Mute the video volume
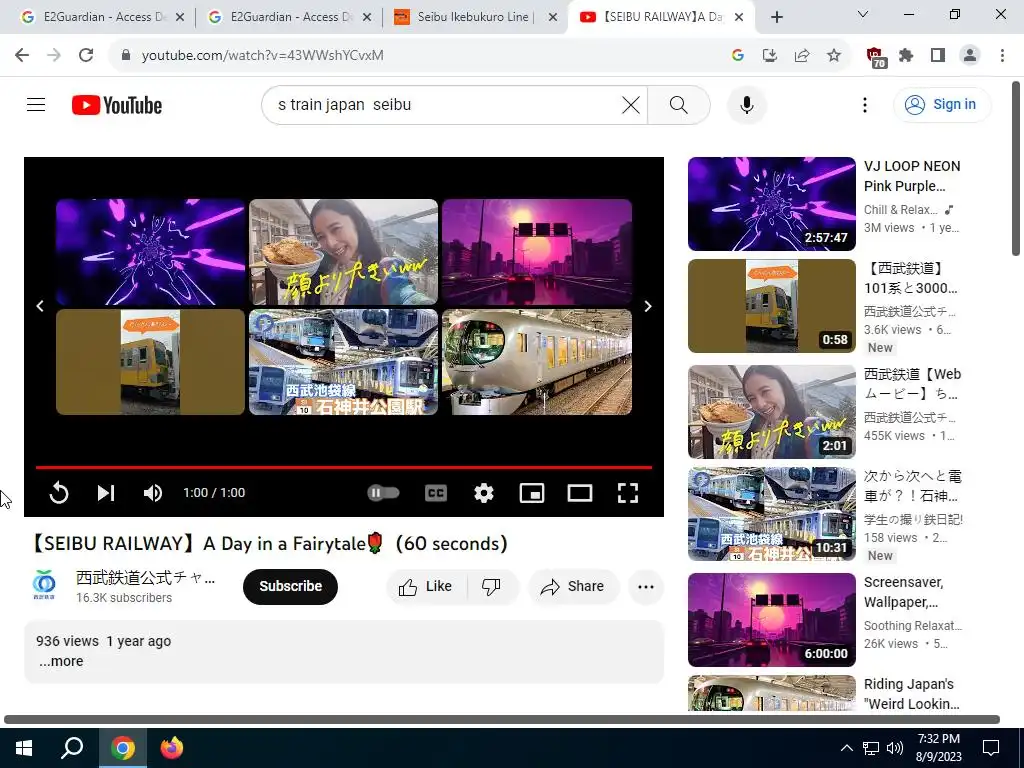Viewport: 1024px width, 768px height. click(x=153, y=493)
